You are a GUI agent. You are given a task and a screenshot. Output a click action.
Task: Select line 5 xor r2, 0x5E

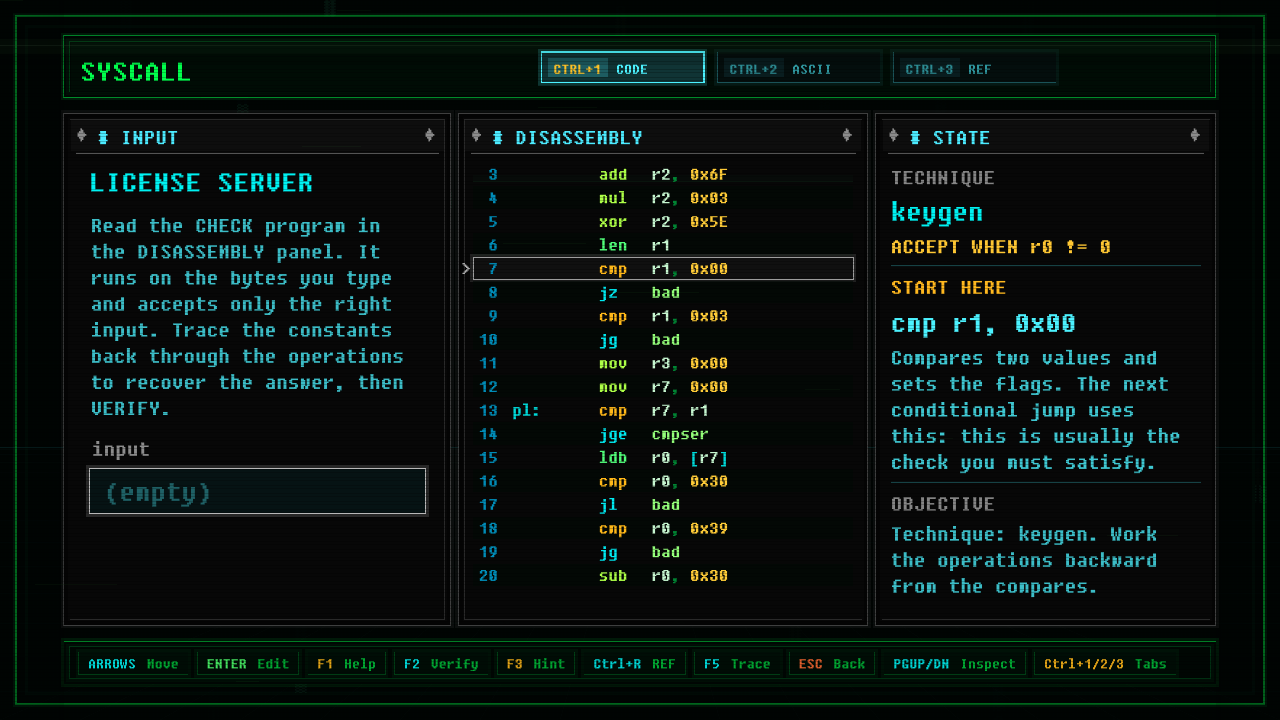click(x=663, y=222)
